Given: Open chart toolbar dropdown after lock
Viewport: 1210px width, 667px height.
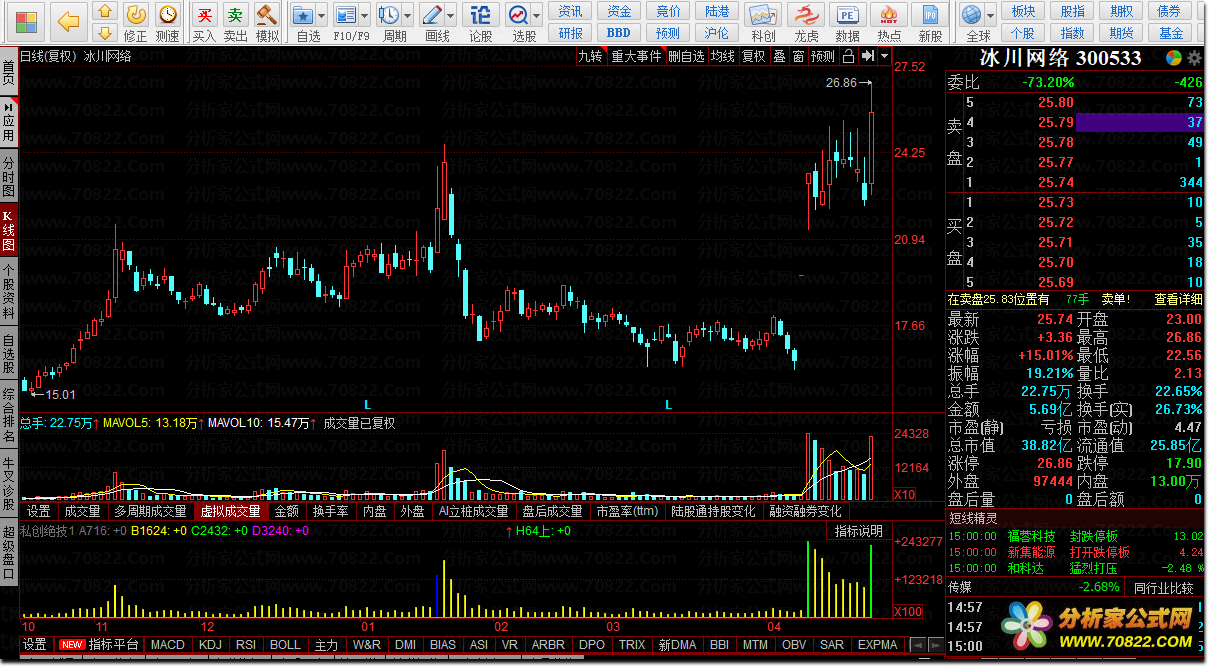Looking at the screenshot, I should pyautogui.click(x=883, y=56).
